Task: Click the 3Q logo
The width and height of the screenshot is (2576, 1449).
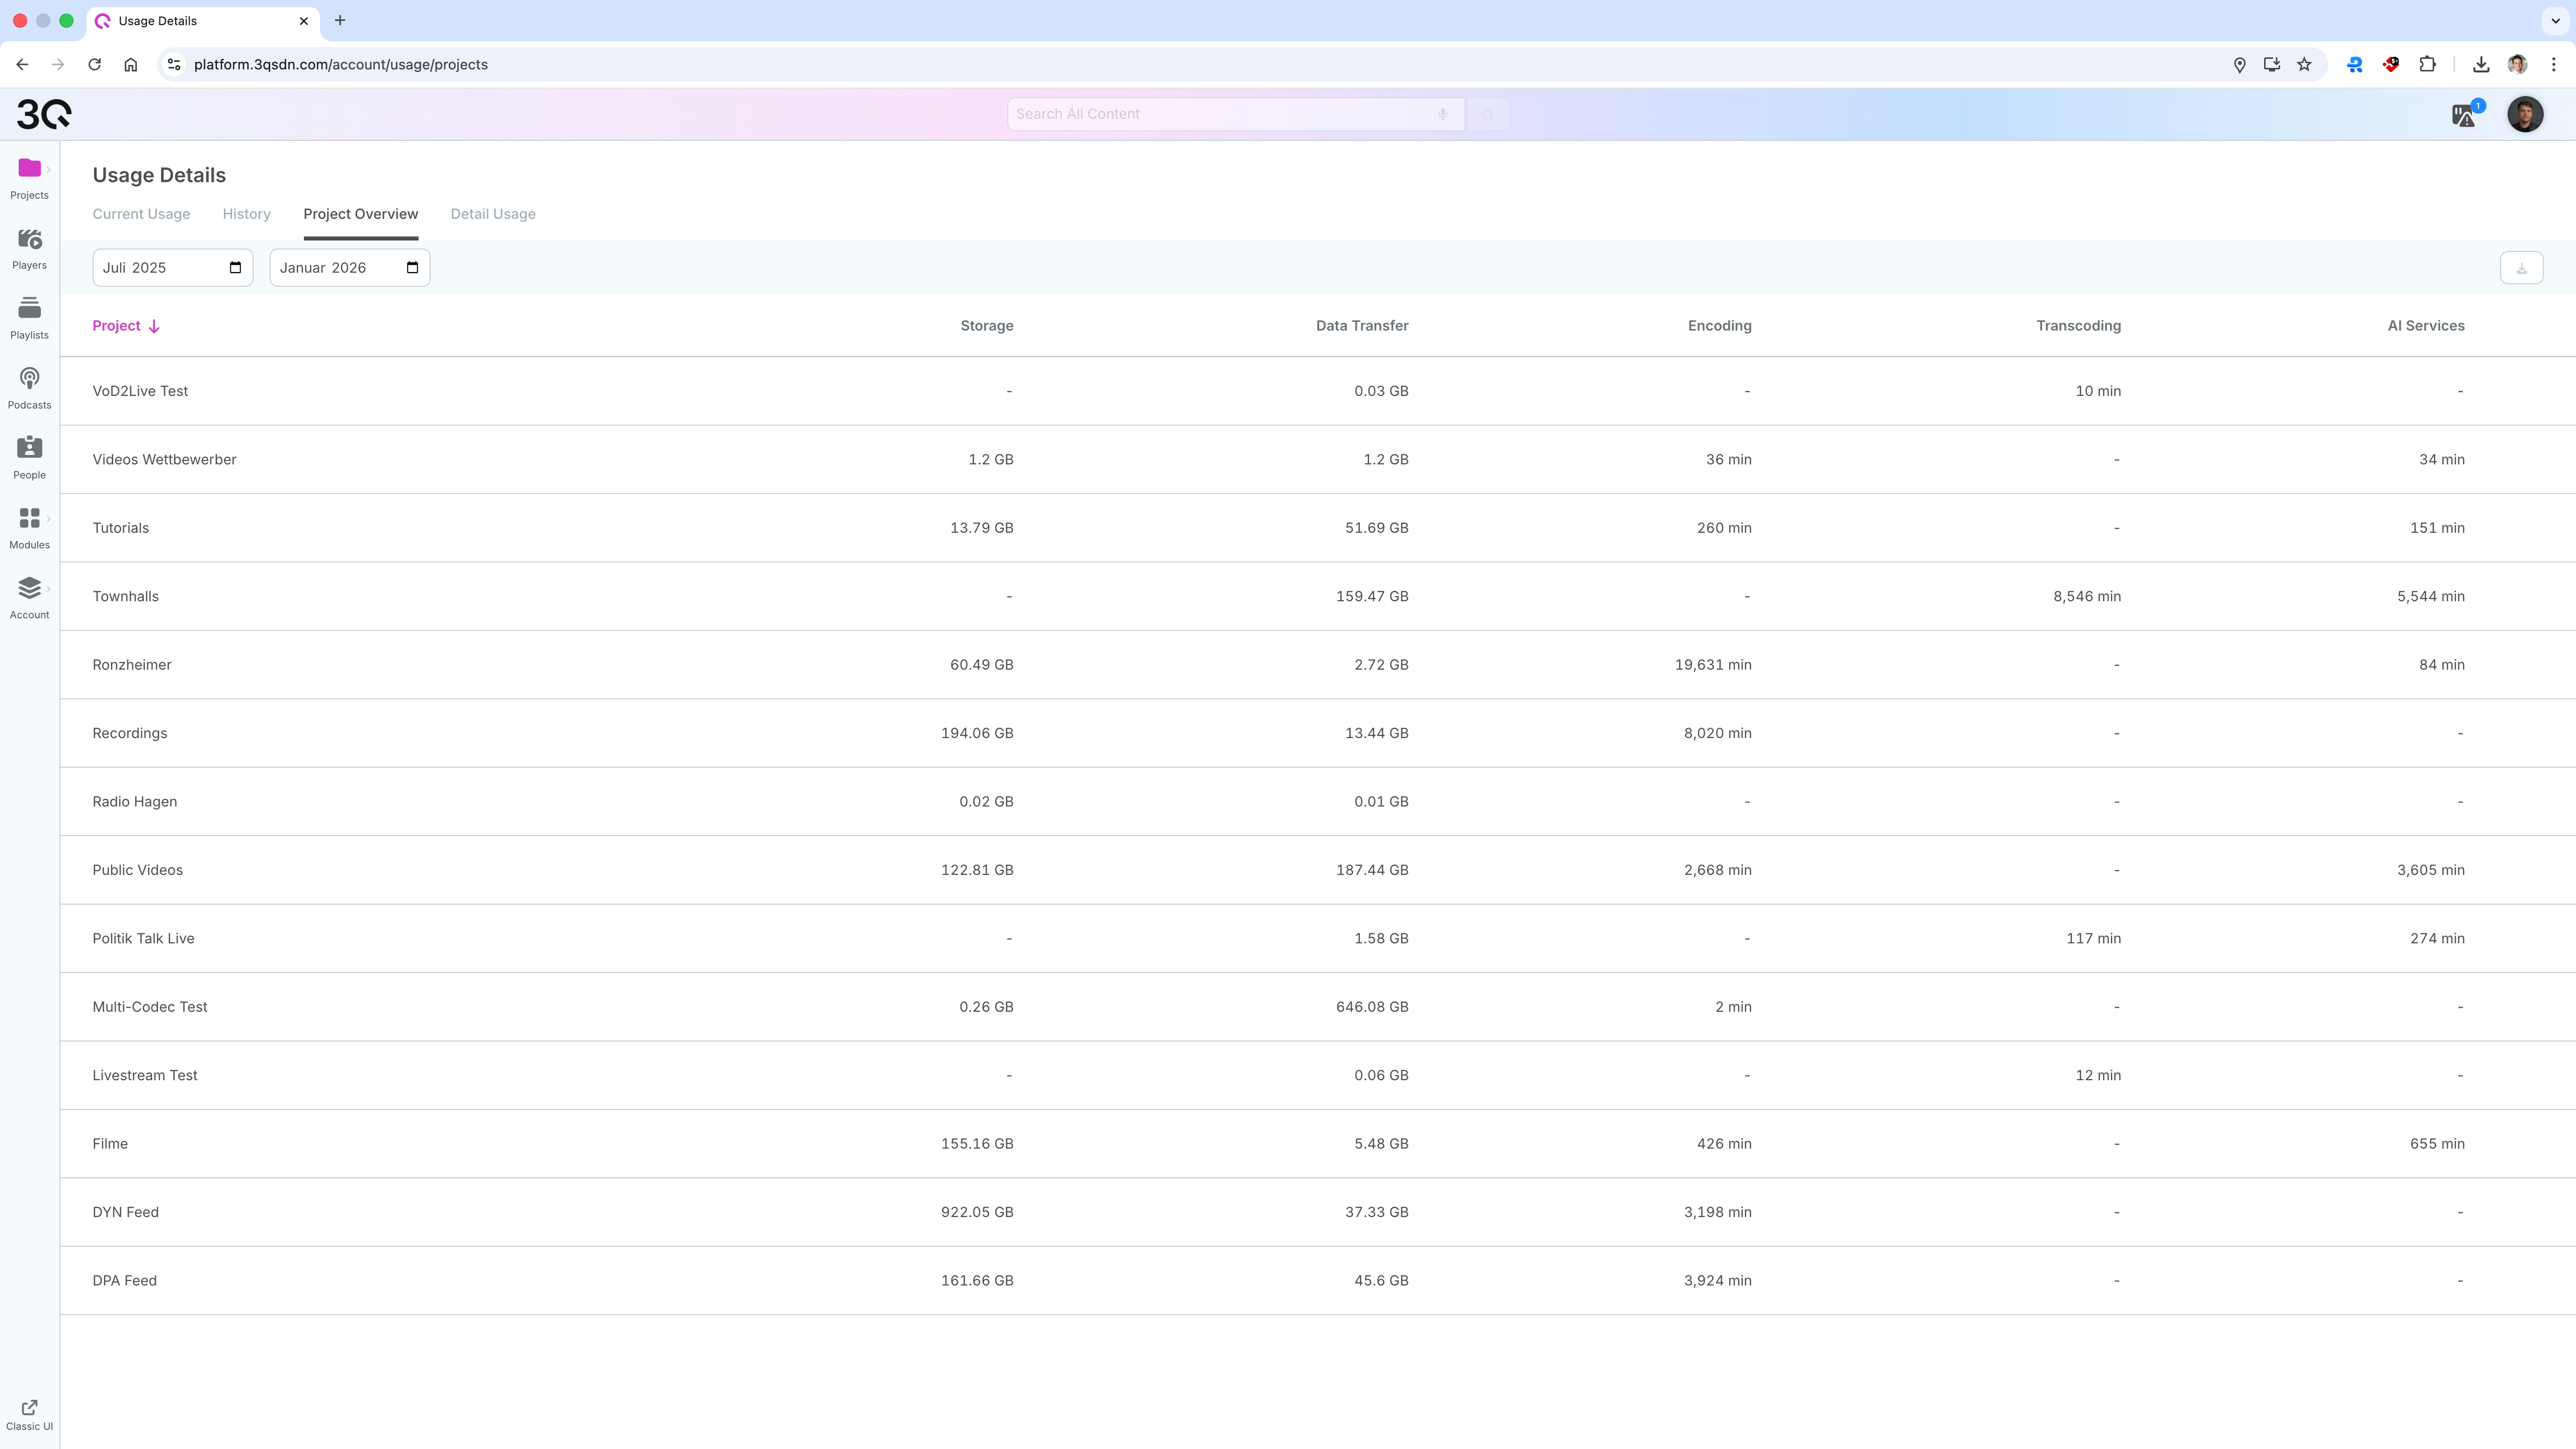Action: [x=44, y=114]
